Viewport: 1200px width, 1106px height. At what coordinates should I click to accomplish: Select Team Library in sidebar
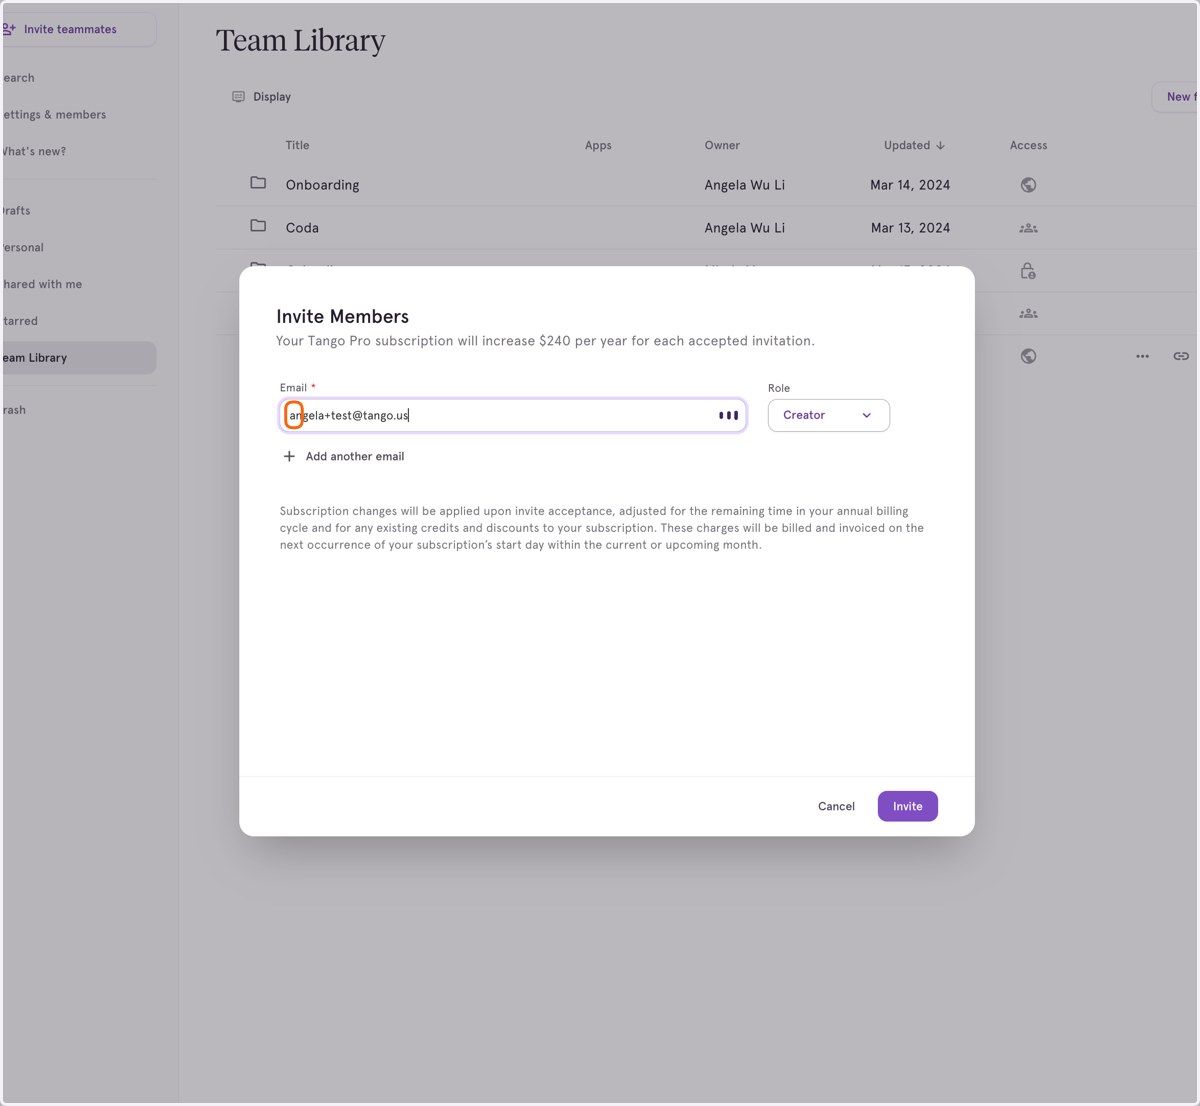point(78,358)
